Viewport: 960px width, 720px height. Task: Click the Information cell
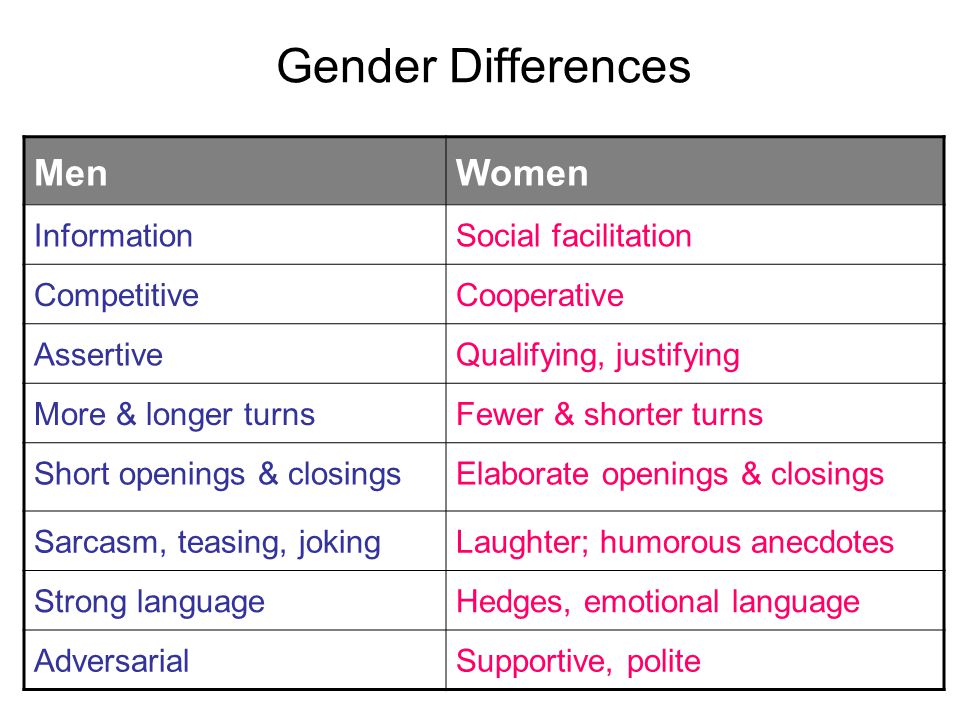(235, 235)
